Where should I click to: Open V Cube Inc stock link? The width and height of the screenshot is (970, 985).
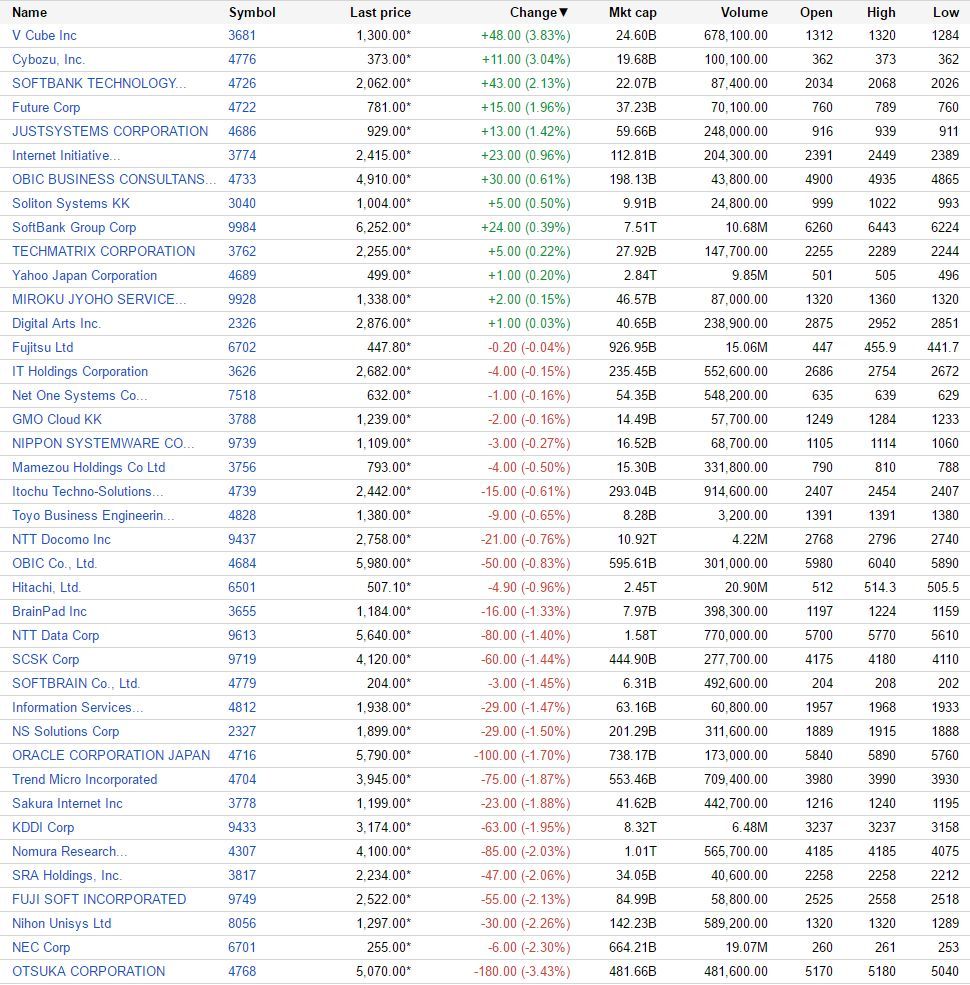point(44,36)
